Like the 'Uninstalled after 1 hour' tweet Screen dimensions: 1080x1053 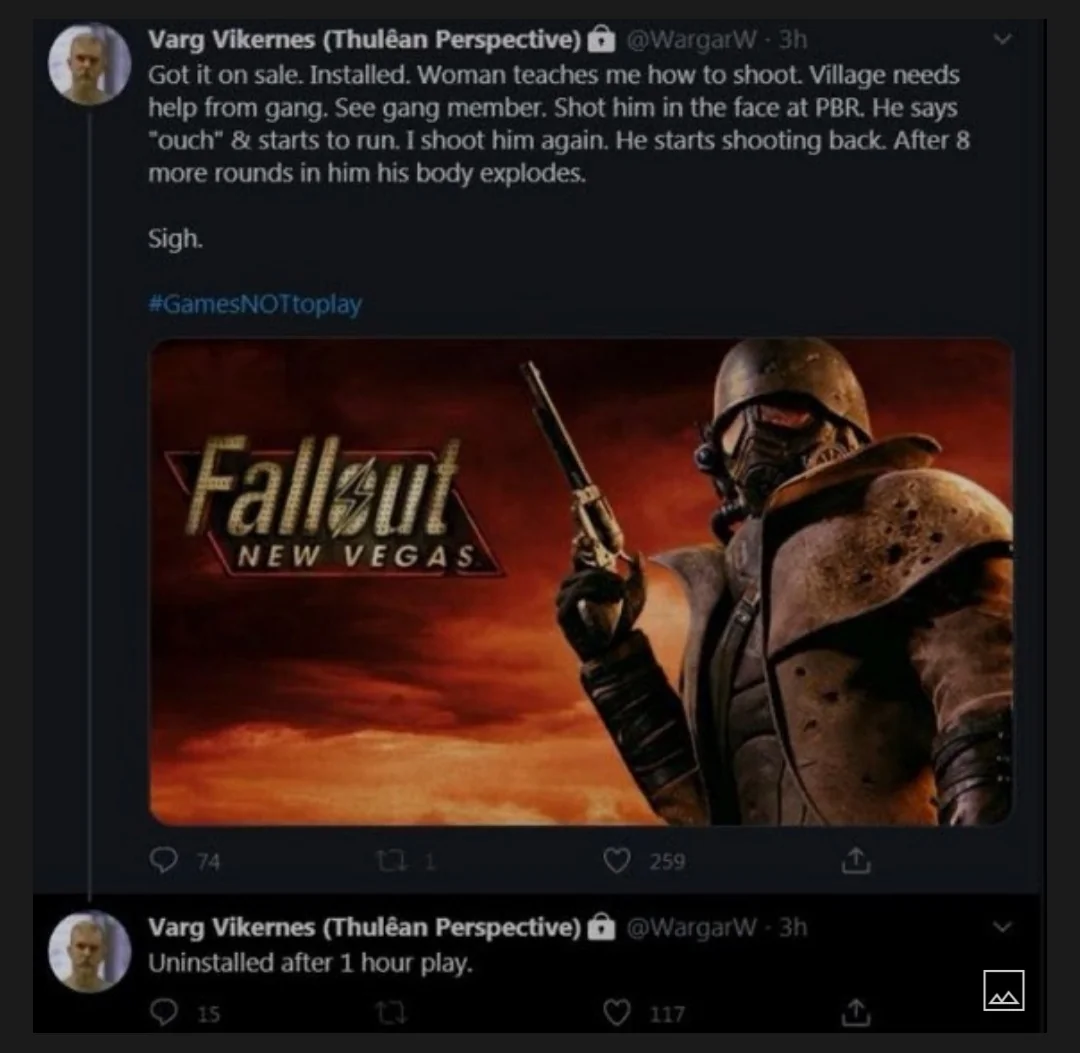[x=617, y=1013]
